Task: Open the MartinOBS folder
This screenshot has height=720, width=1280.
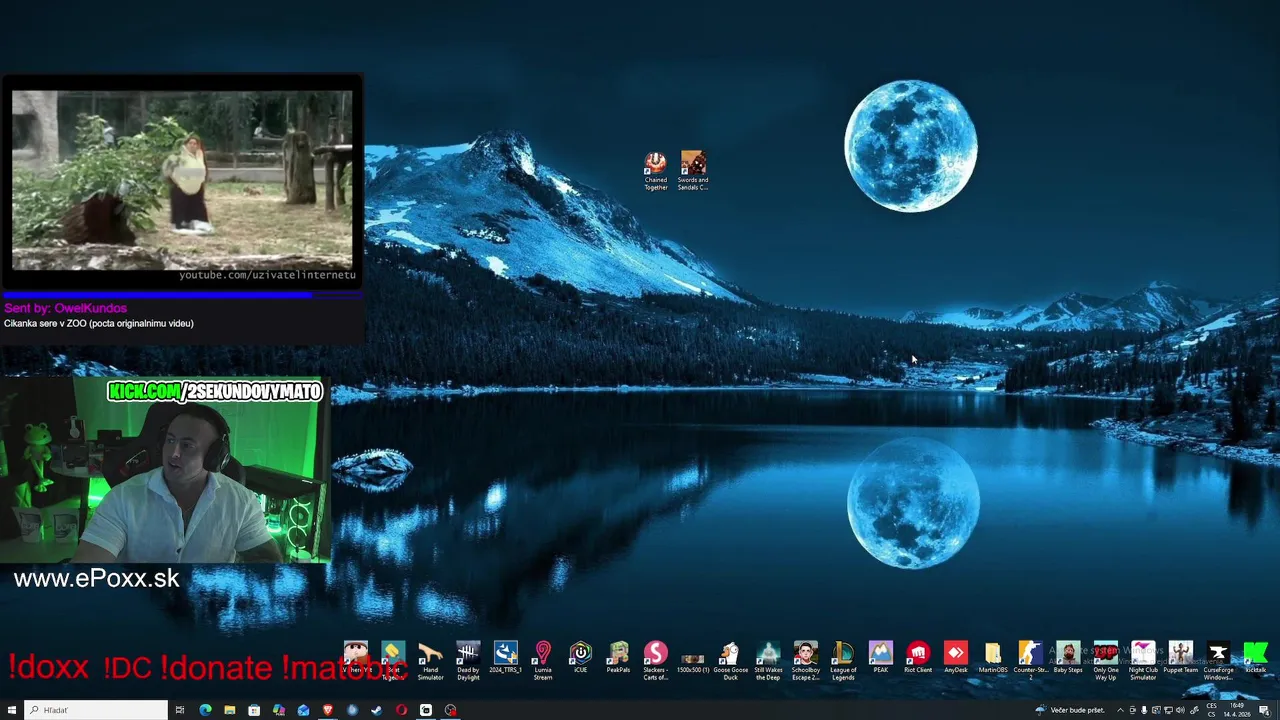Action: [993, 658]
